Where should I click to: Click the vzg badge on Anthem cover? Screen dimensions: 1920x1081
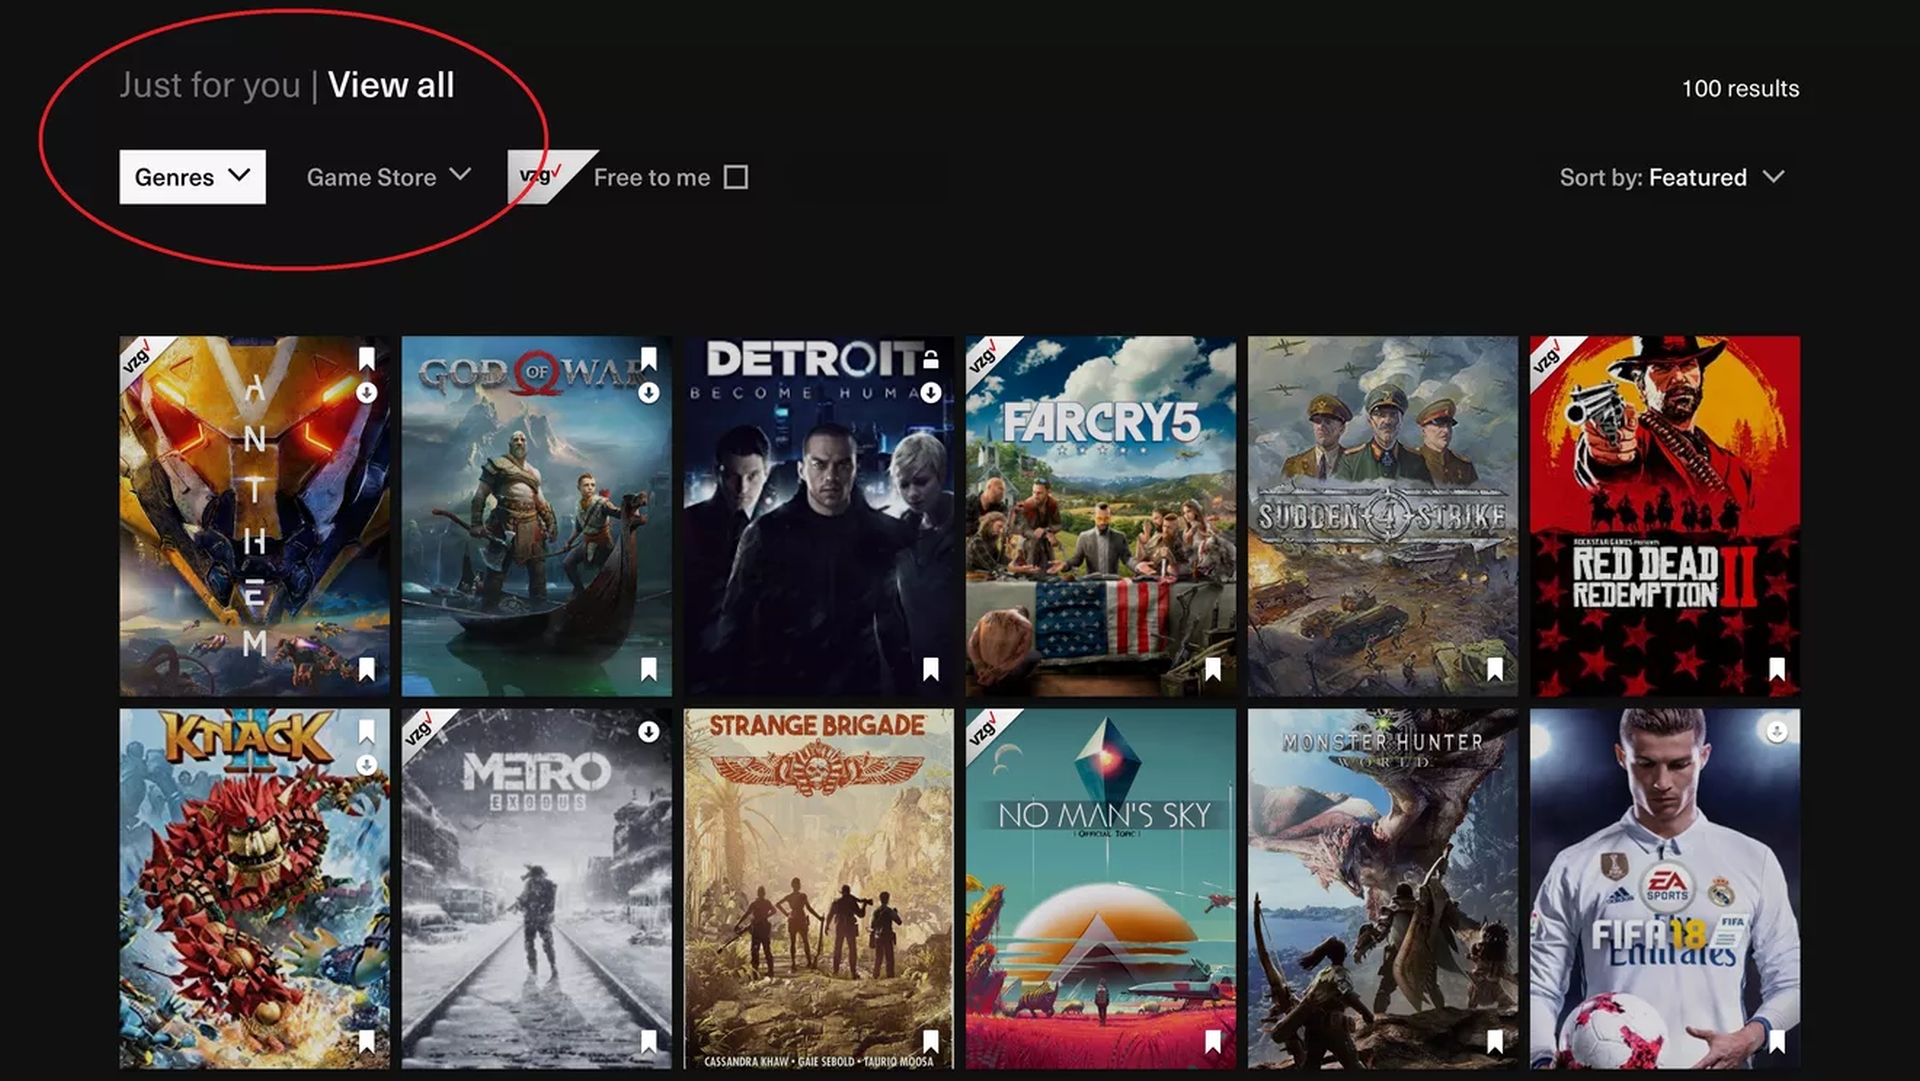point(139,356)
